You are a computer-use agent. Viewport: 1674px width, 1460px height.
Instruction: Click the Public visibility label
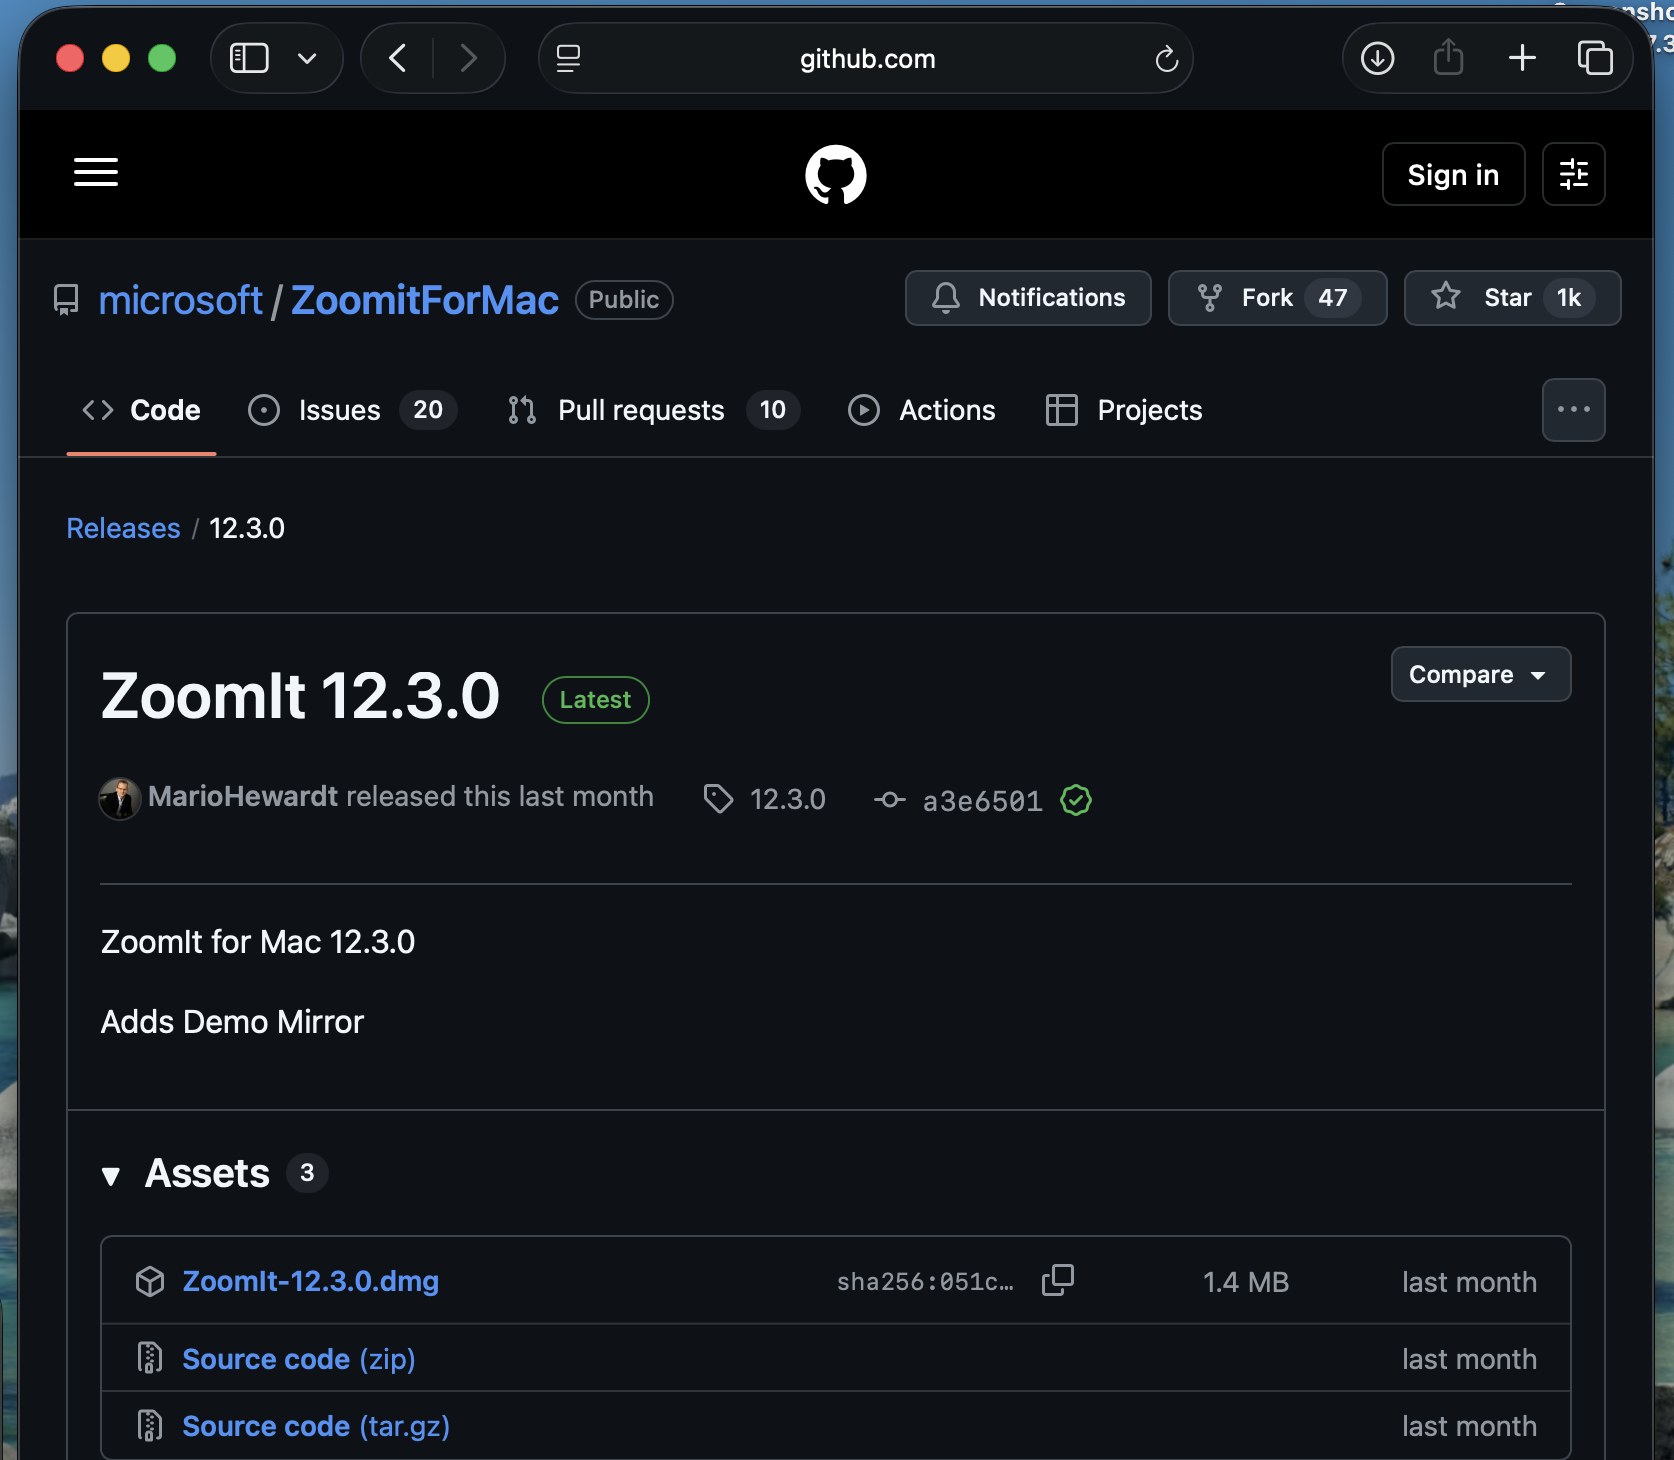tap(624, 300)
